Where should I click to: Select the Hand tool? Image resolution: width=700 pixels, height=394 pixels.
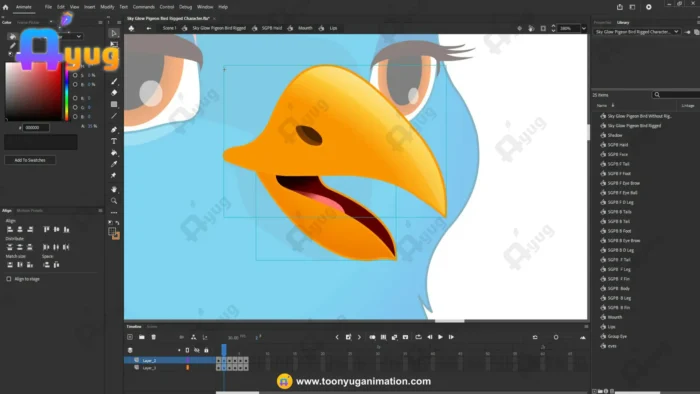(x=114, y=189)
